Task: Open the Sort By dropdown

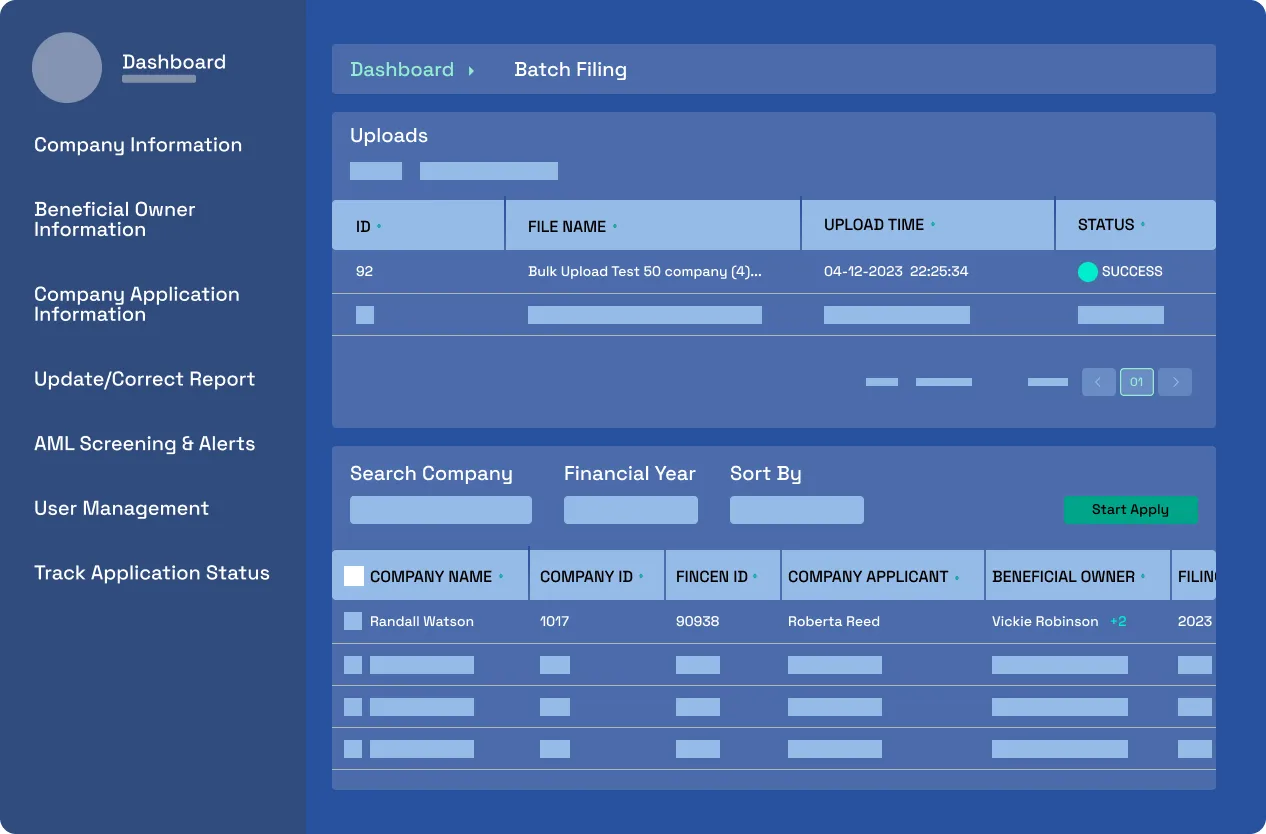Action: 796,510
